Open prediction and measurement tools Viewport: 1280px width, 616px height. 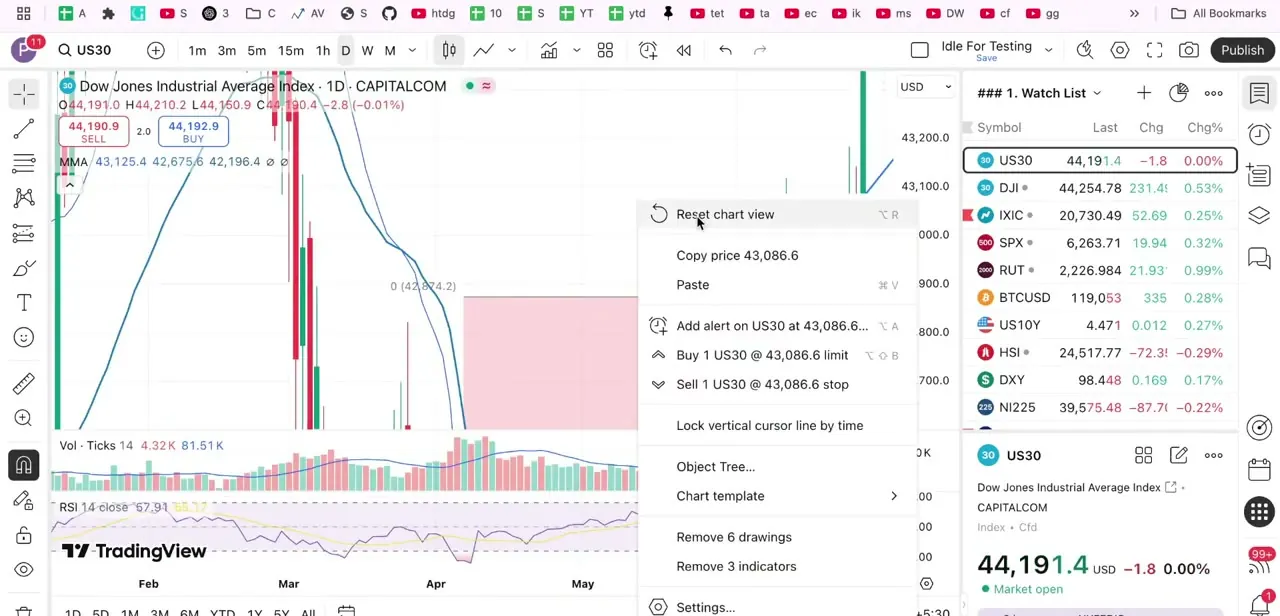coord(24,233)
